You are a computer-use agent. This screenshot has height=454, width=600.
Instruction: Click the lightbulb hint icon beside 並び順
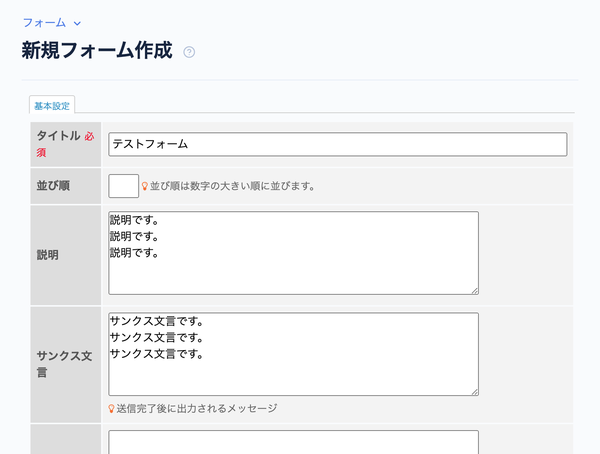click(145, 186)
